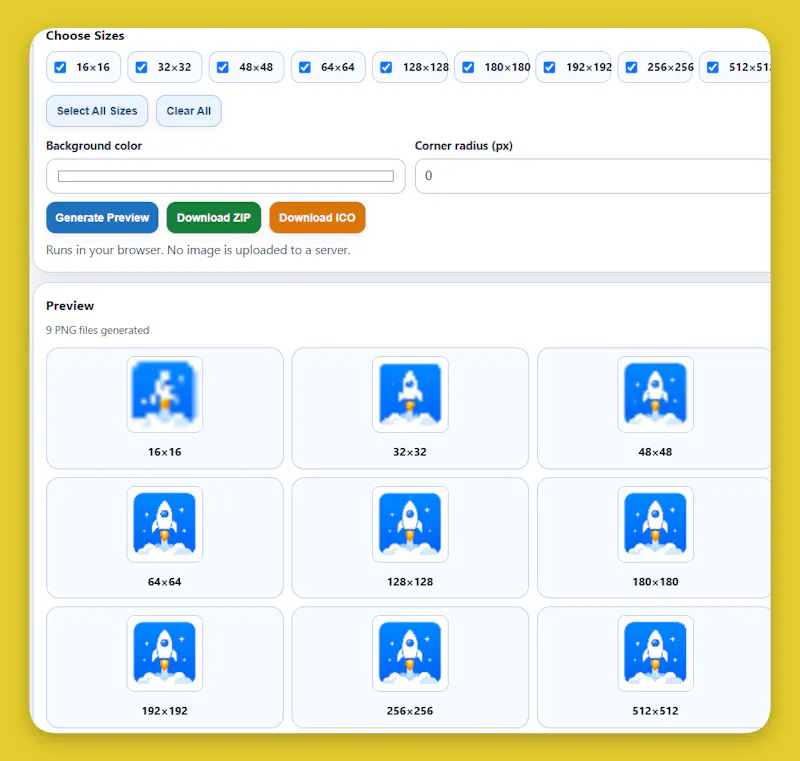This screenshot has height=761, width=800.
Task: Open the 192×192 rocket preview thumbnail
Action: (165, 653)
